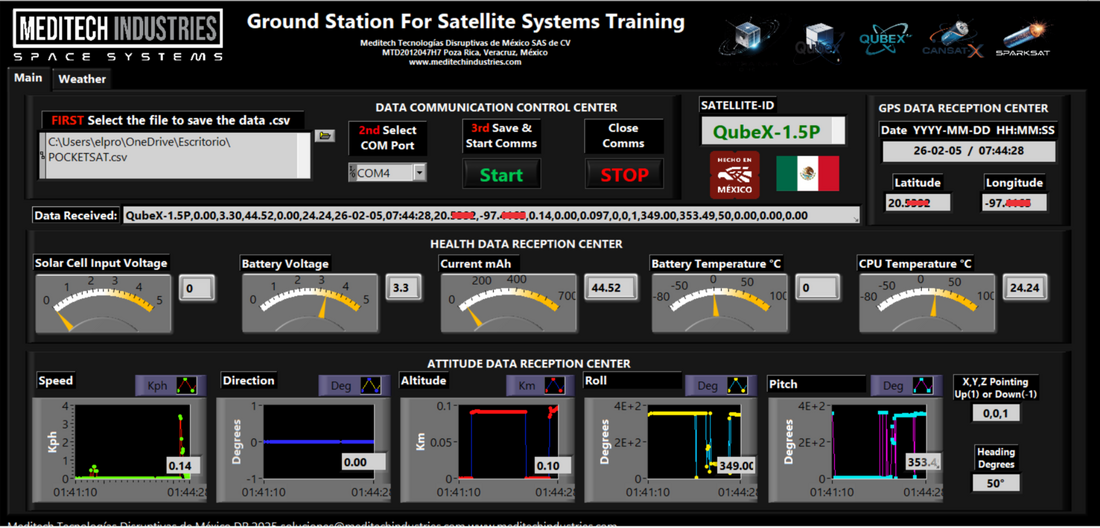
Task: Click the Mexican flag image
Action: (x=807, y=173)
